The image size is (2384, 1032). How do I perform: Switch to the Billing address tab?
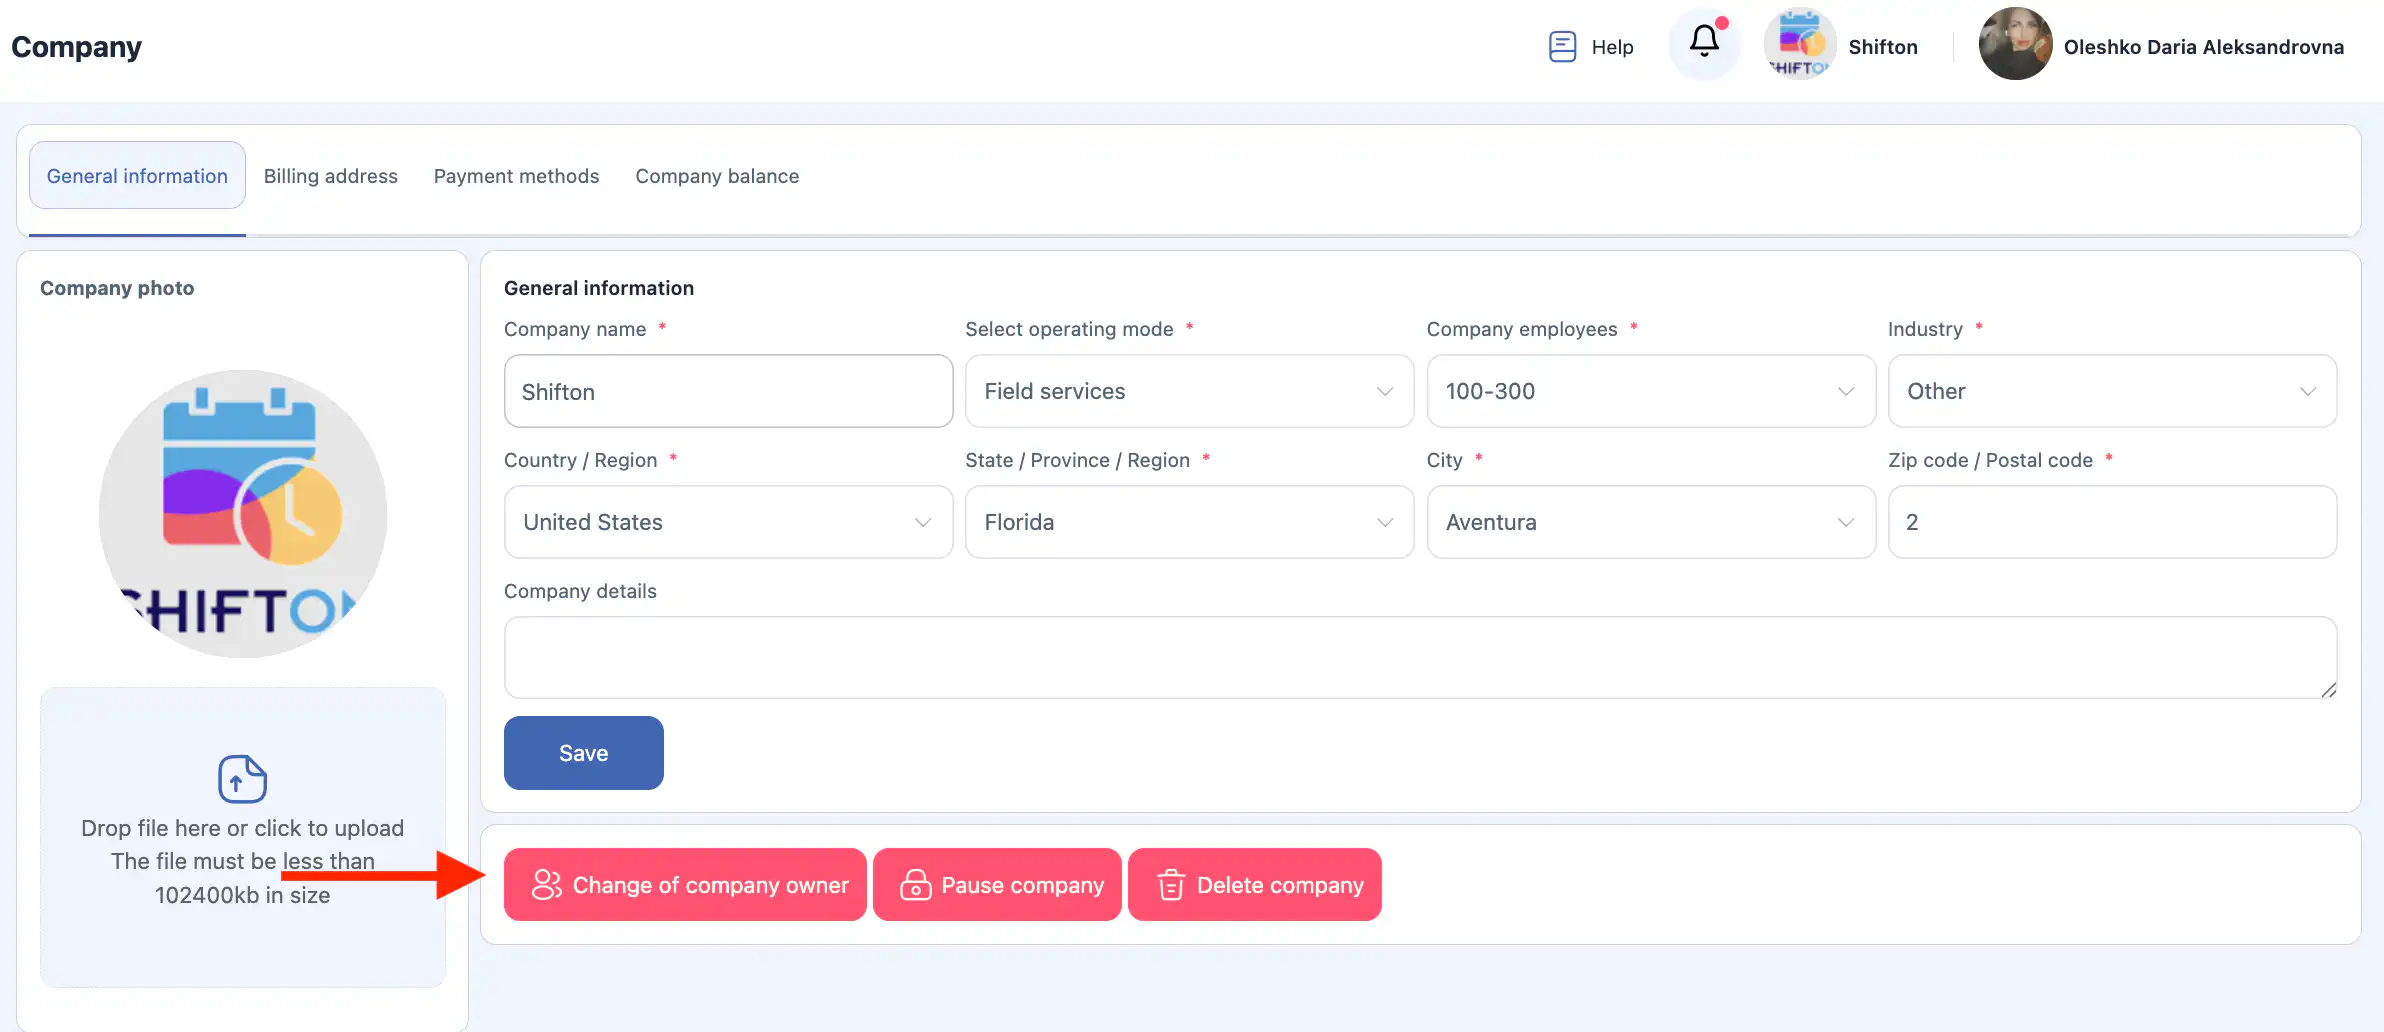(x=330, y=176)
